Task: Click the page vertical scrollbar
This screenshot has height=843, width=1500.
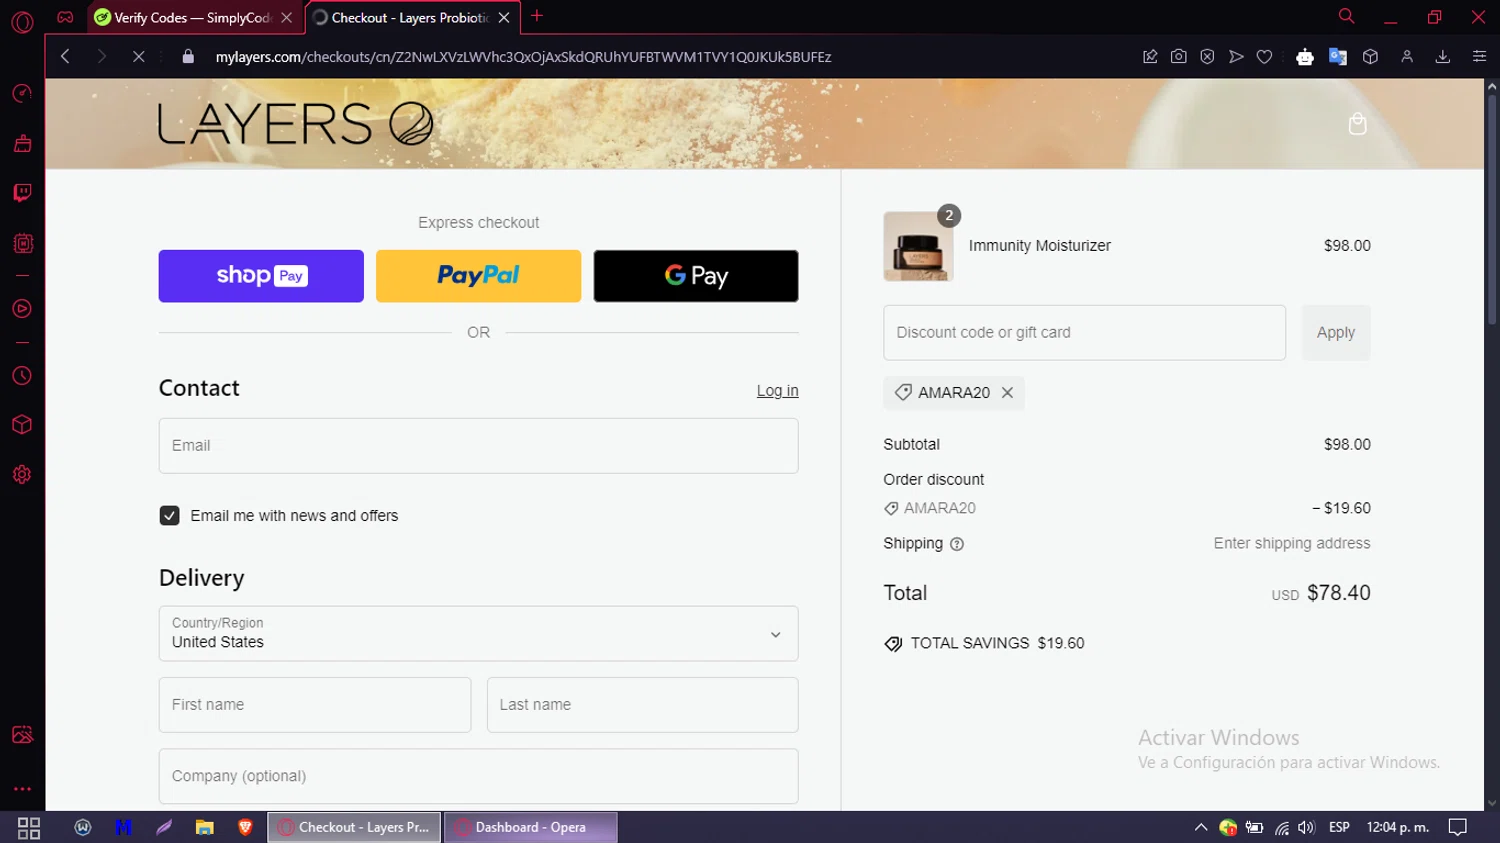Action: [1492, 210]
